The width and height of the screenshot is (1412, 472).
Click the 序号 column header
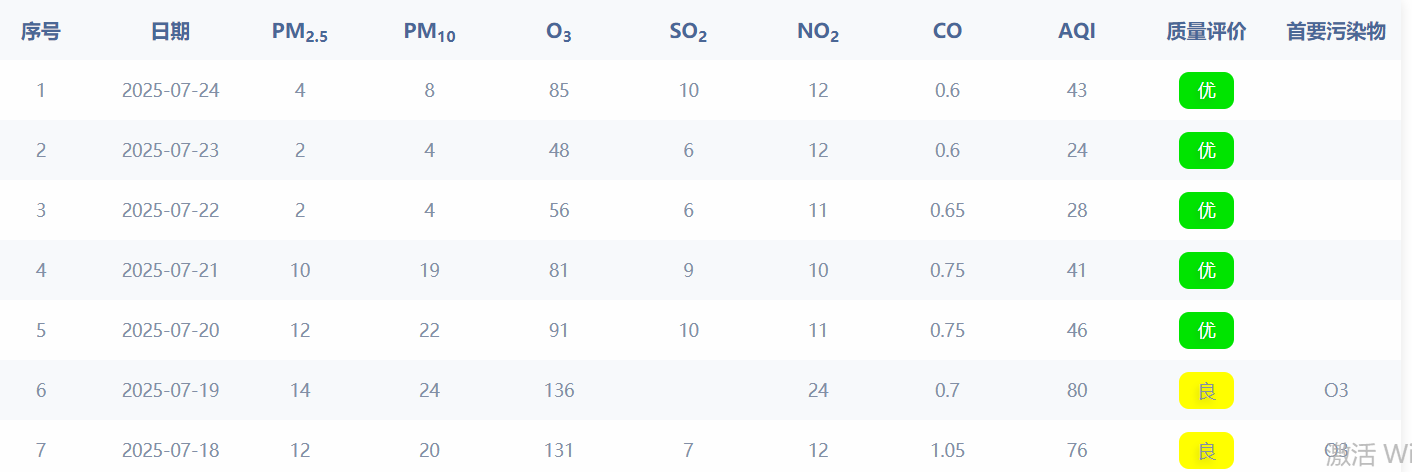(x=41, y=31)
